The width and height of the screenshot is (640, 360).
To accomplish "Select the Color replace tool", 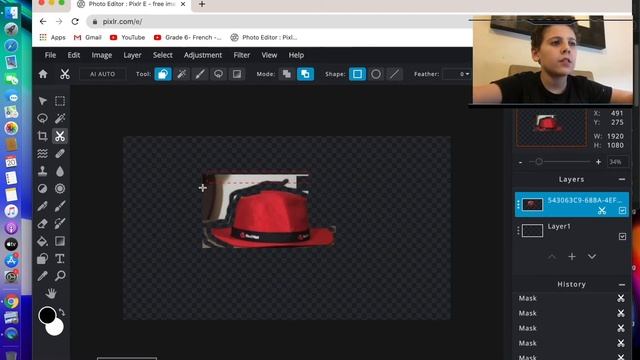I will point(60,224).
